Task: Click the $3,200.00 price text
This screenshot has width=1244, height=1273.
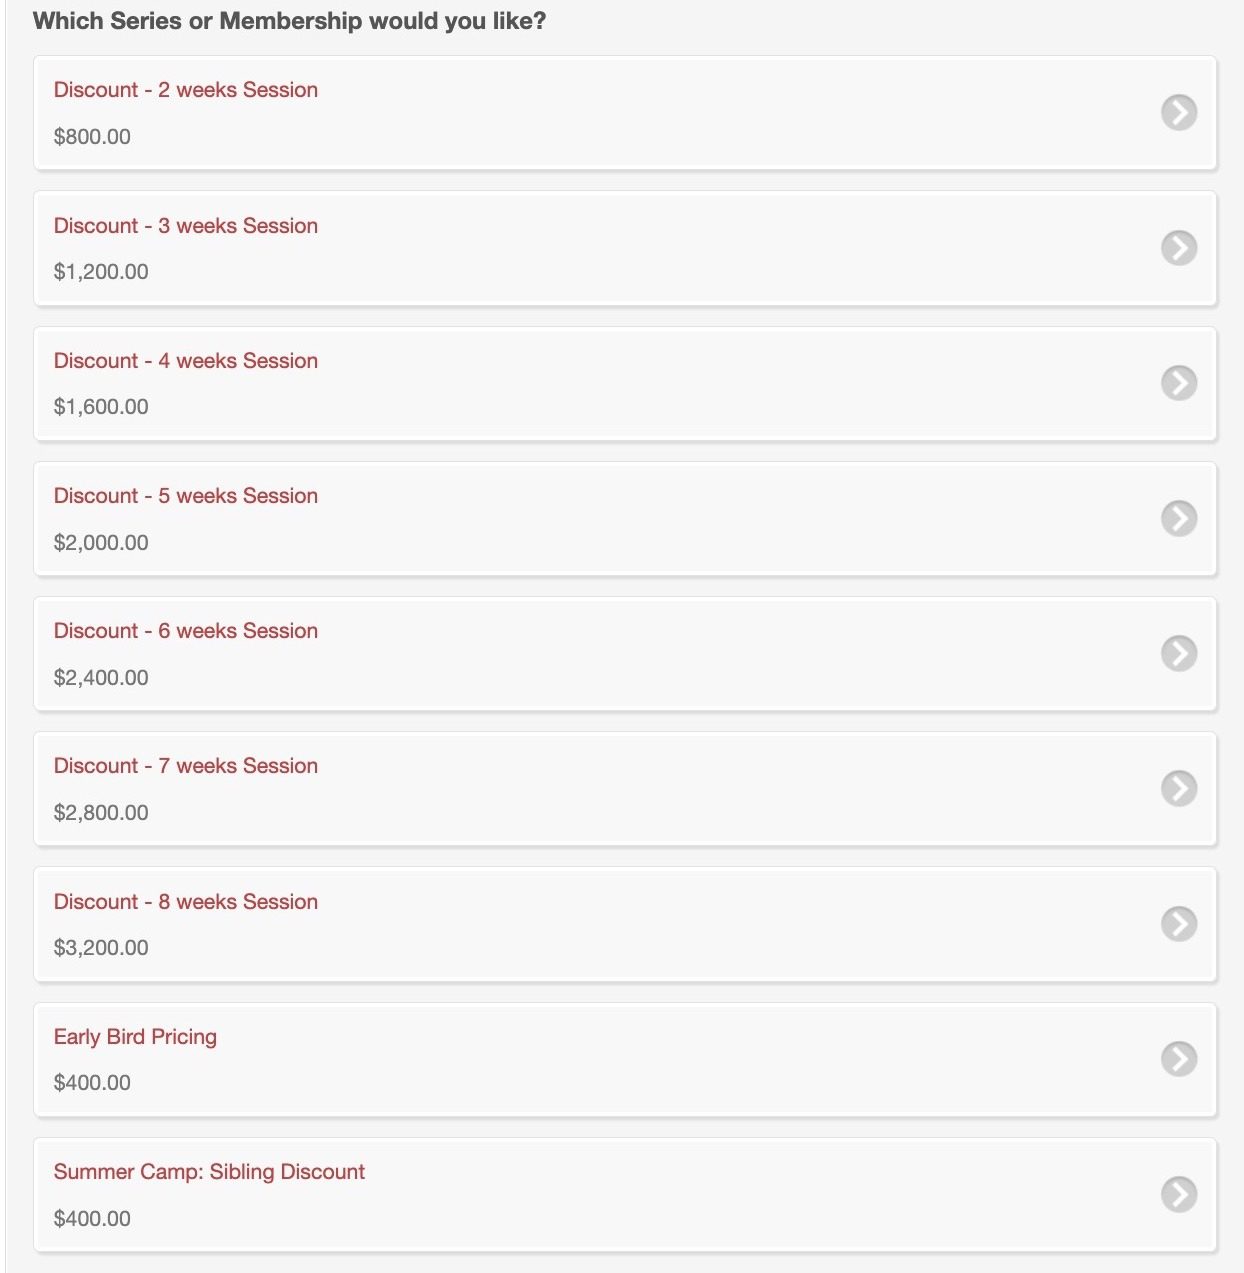Action: click(101, 948)
